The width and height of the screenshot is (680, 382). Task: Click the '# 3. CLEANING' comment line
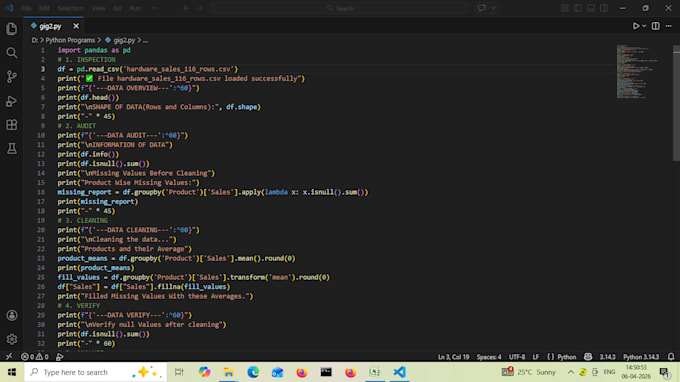(x=82, y=221)
